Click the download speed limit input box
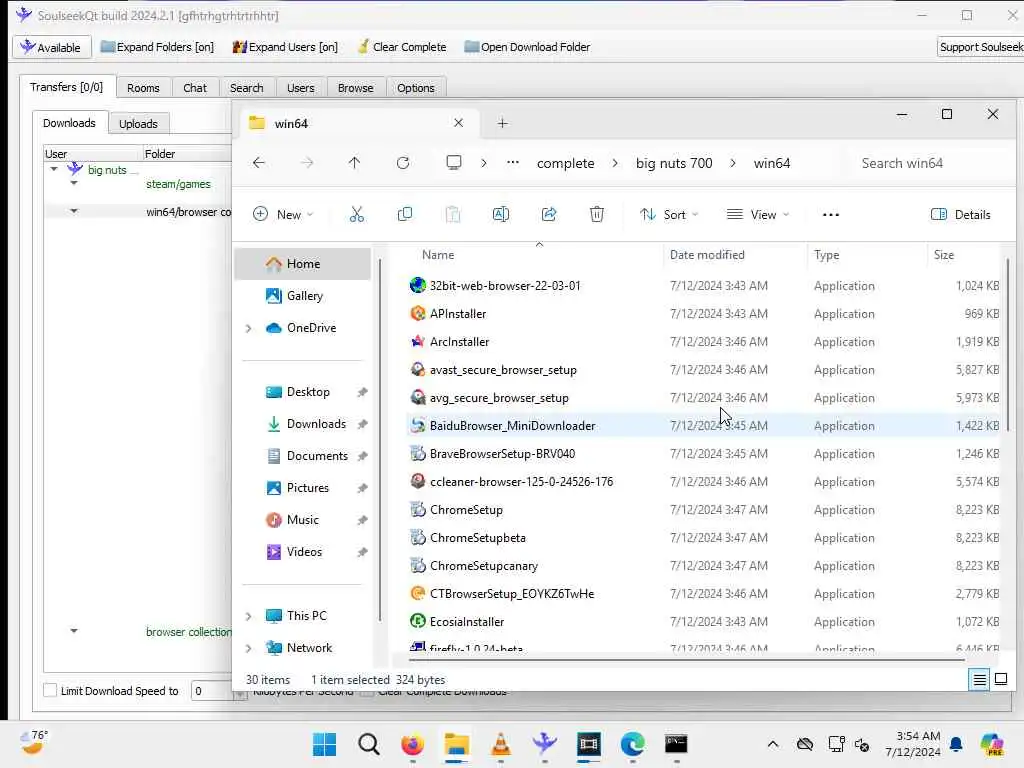The height and width of the screenshot is (768, 1024). click(x=212, y=690)
